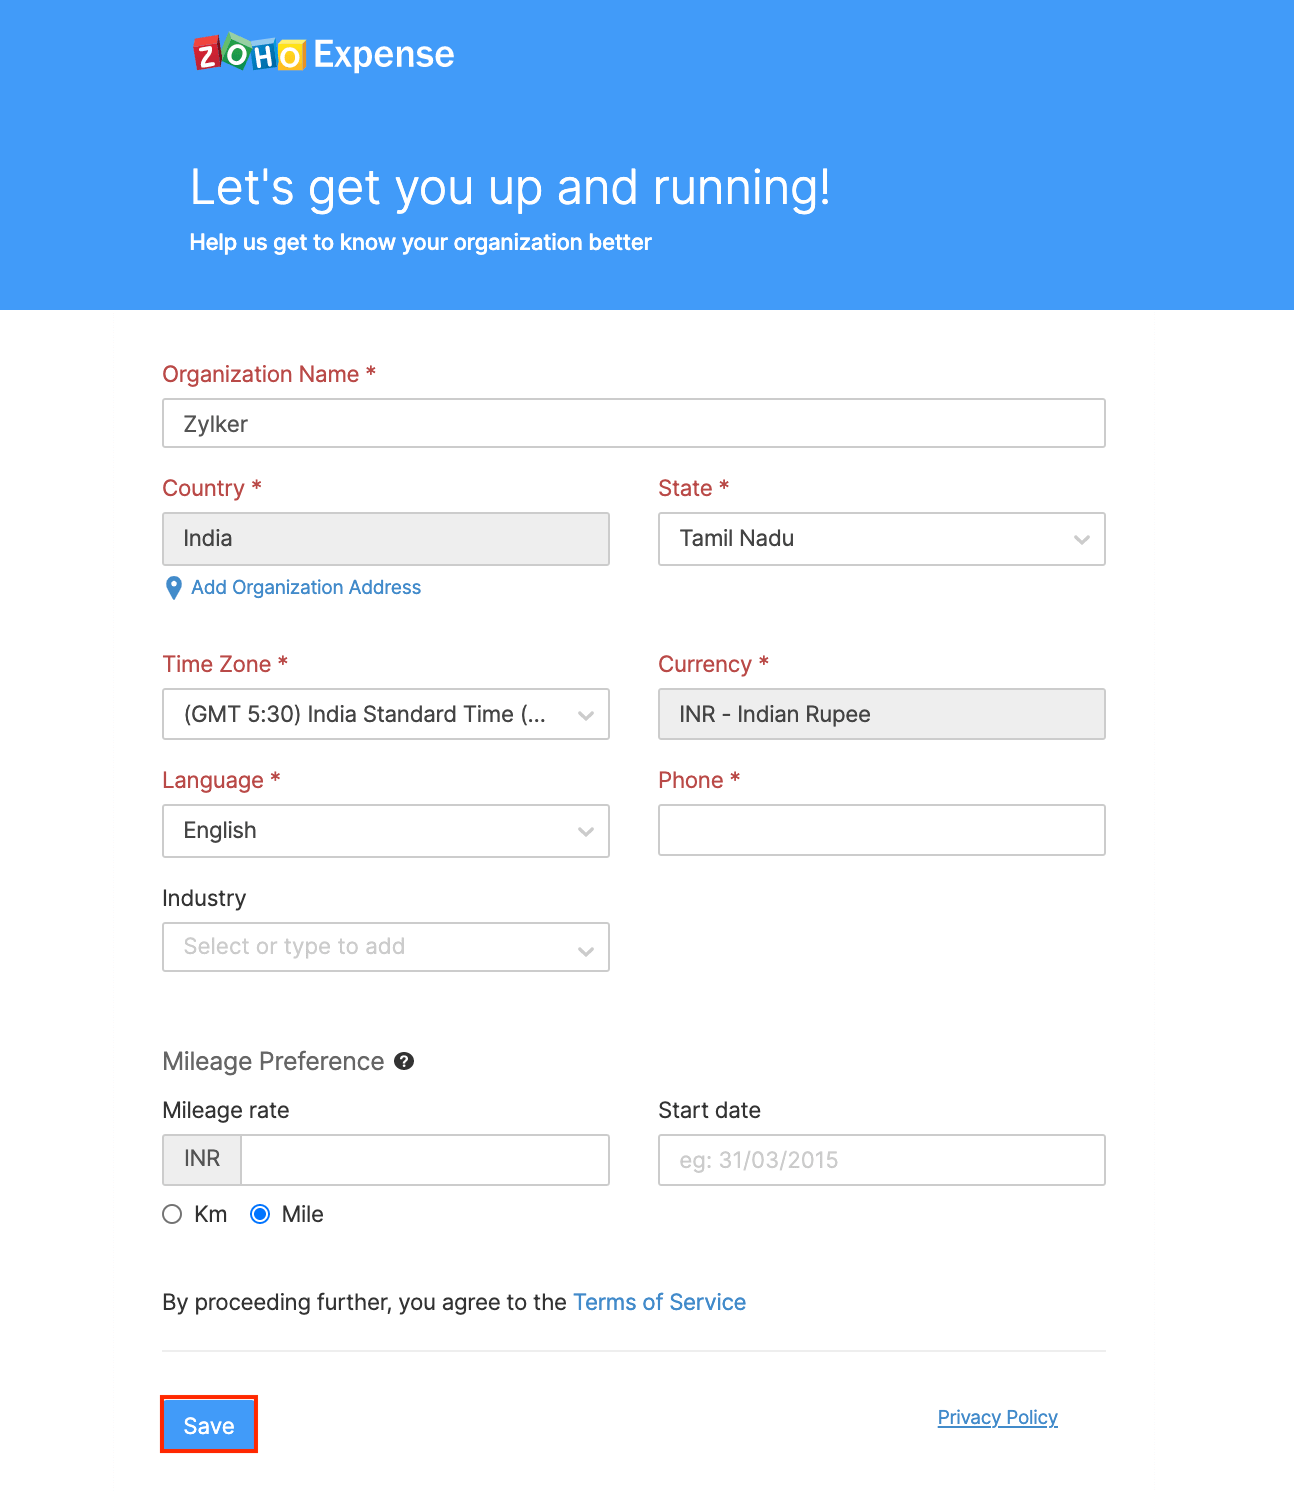Image resolution: width=1294 pixels, height=1492 pixels.
Task: Open the Time Zone dropdown
Action: (x=386, y=714)
